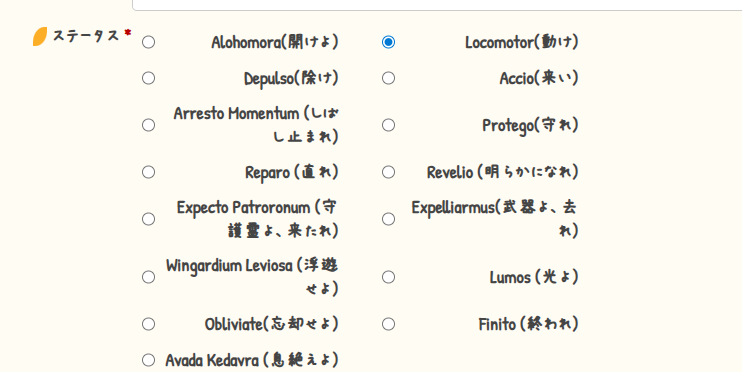Choose the Finito radio option
This screenshot has height=372, width=742.
pos(389,324)
